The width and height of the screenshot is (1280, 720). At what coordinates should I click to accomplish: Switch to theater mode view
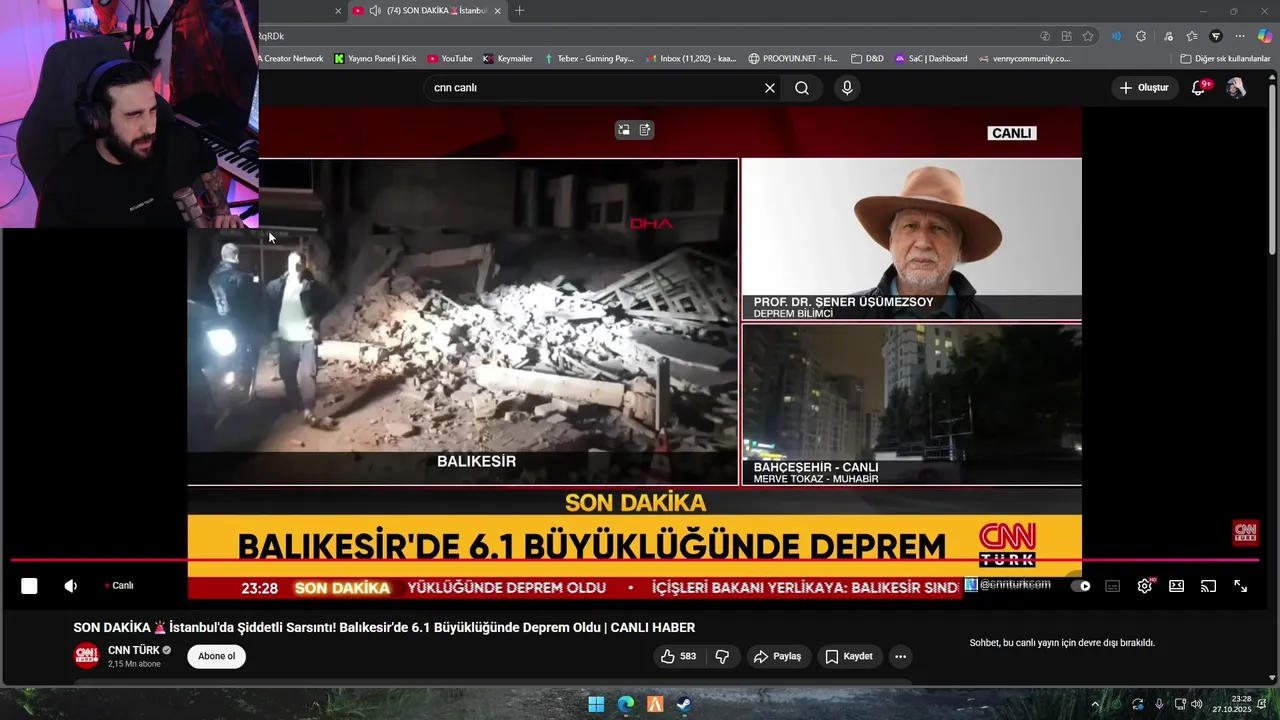pyautogui.click(x=1177, y=586)
